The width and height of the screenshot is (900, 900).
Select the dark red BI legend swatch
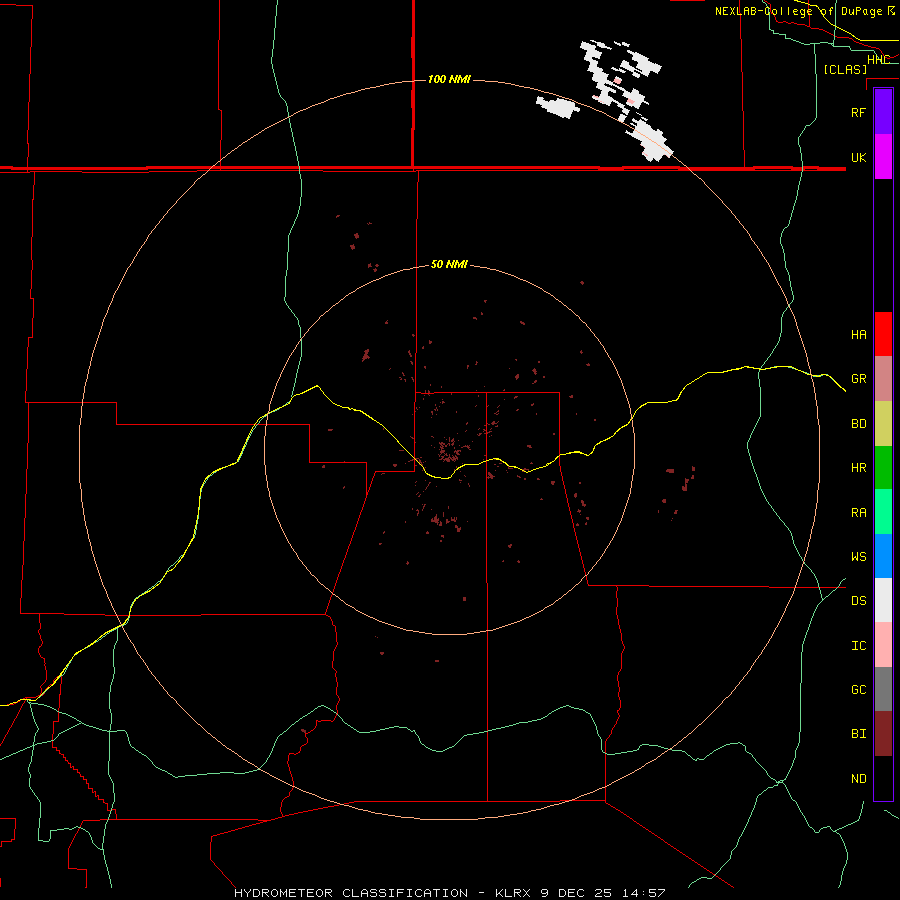pos(883,734)
